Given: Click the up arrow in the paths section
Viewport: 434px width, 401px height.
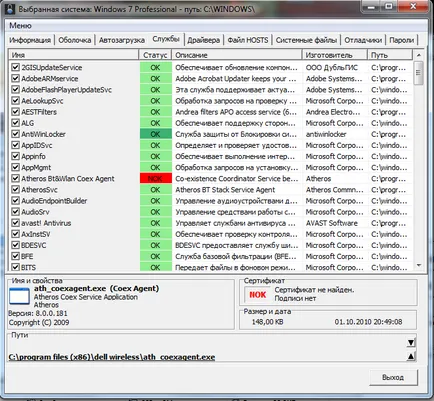Looking at the screenshot, I should coord(411,356).
